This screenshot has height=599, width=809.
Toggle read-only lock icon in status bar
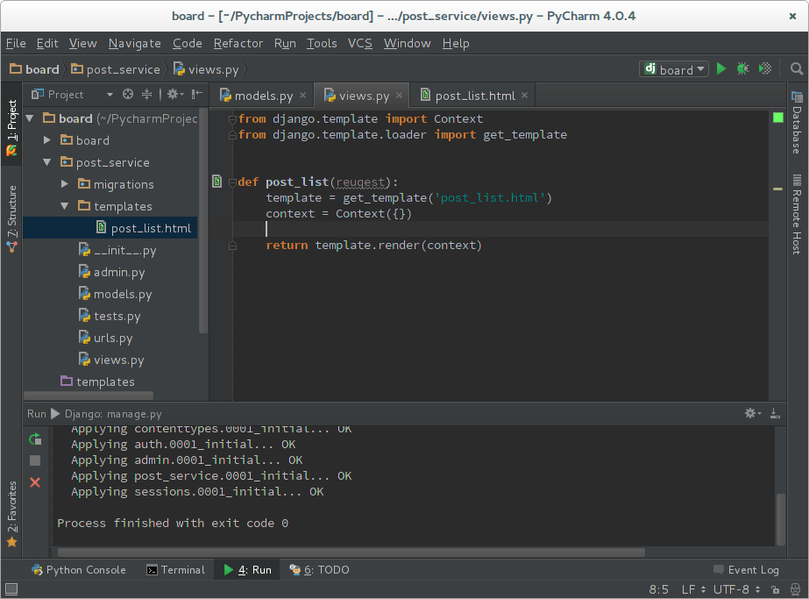pos(775,589)
